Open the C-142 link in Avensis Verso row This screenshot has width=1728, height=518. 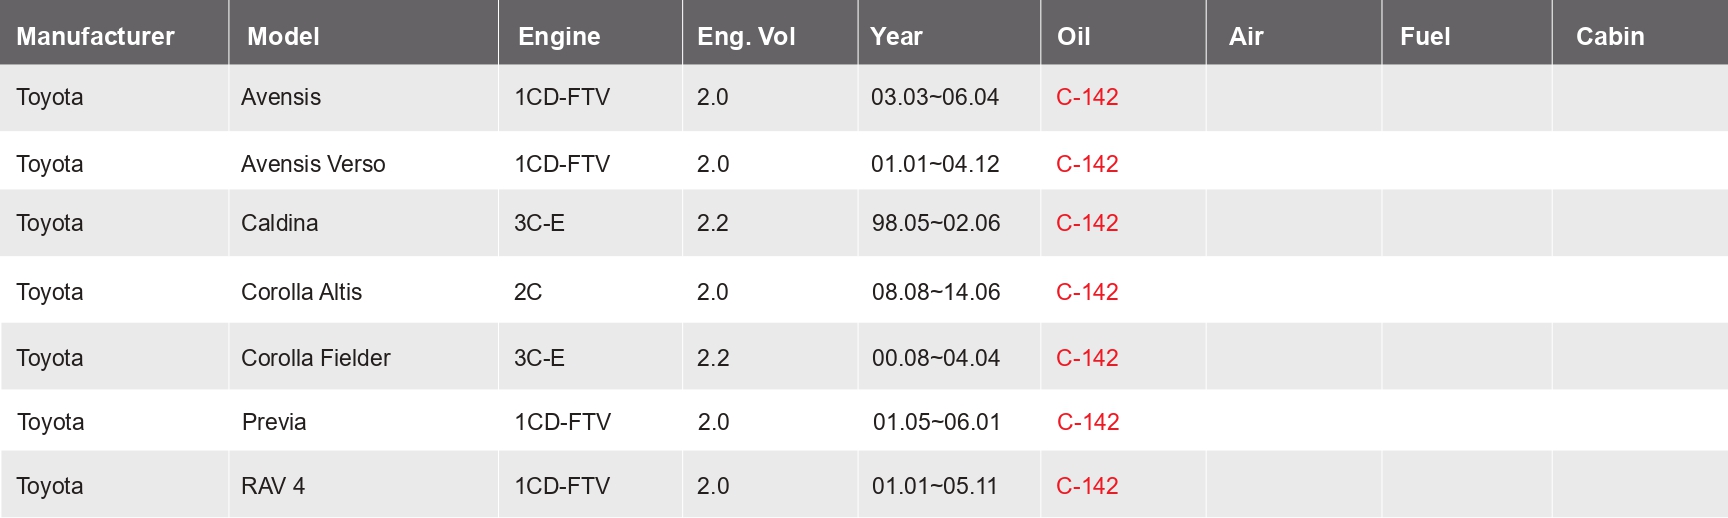point(1087,164)
